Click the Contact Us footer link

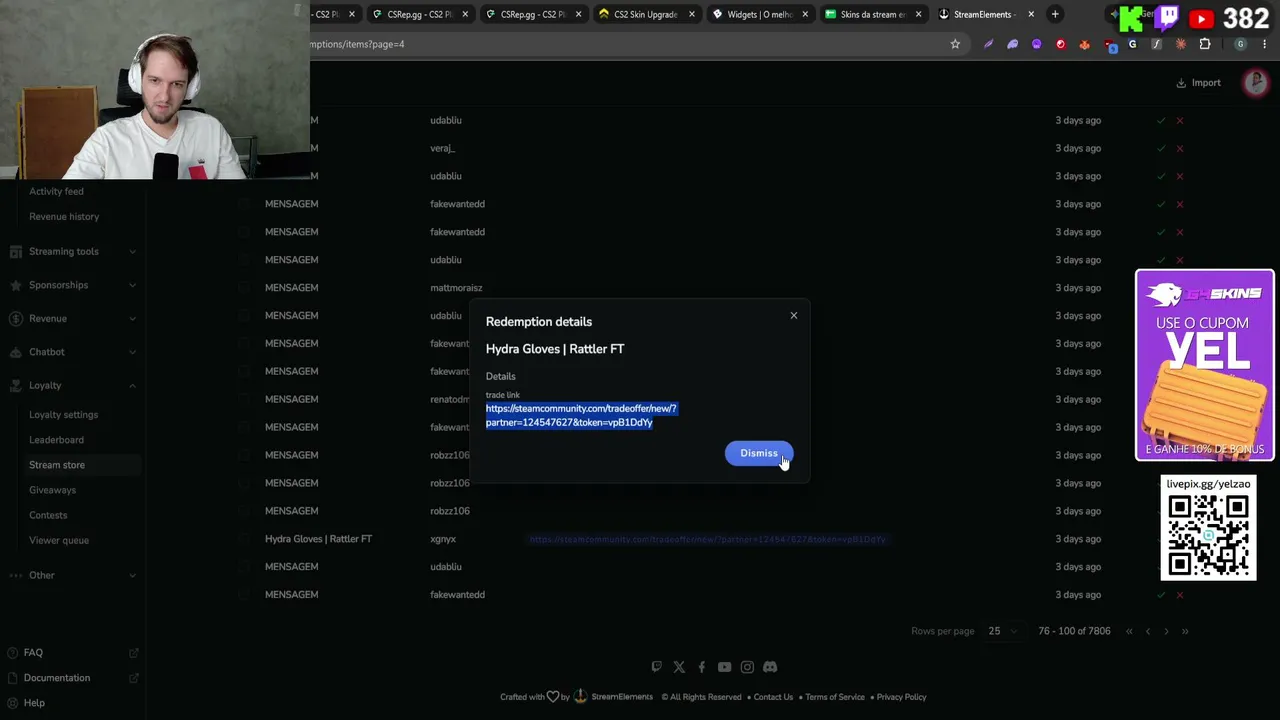coord(773,697)
